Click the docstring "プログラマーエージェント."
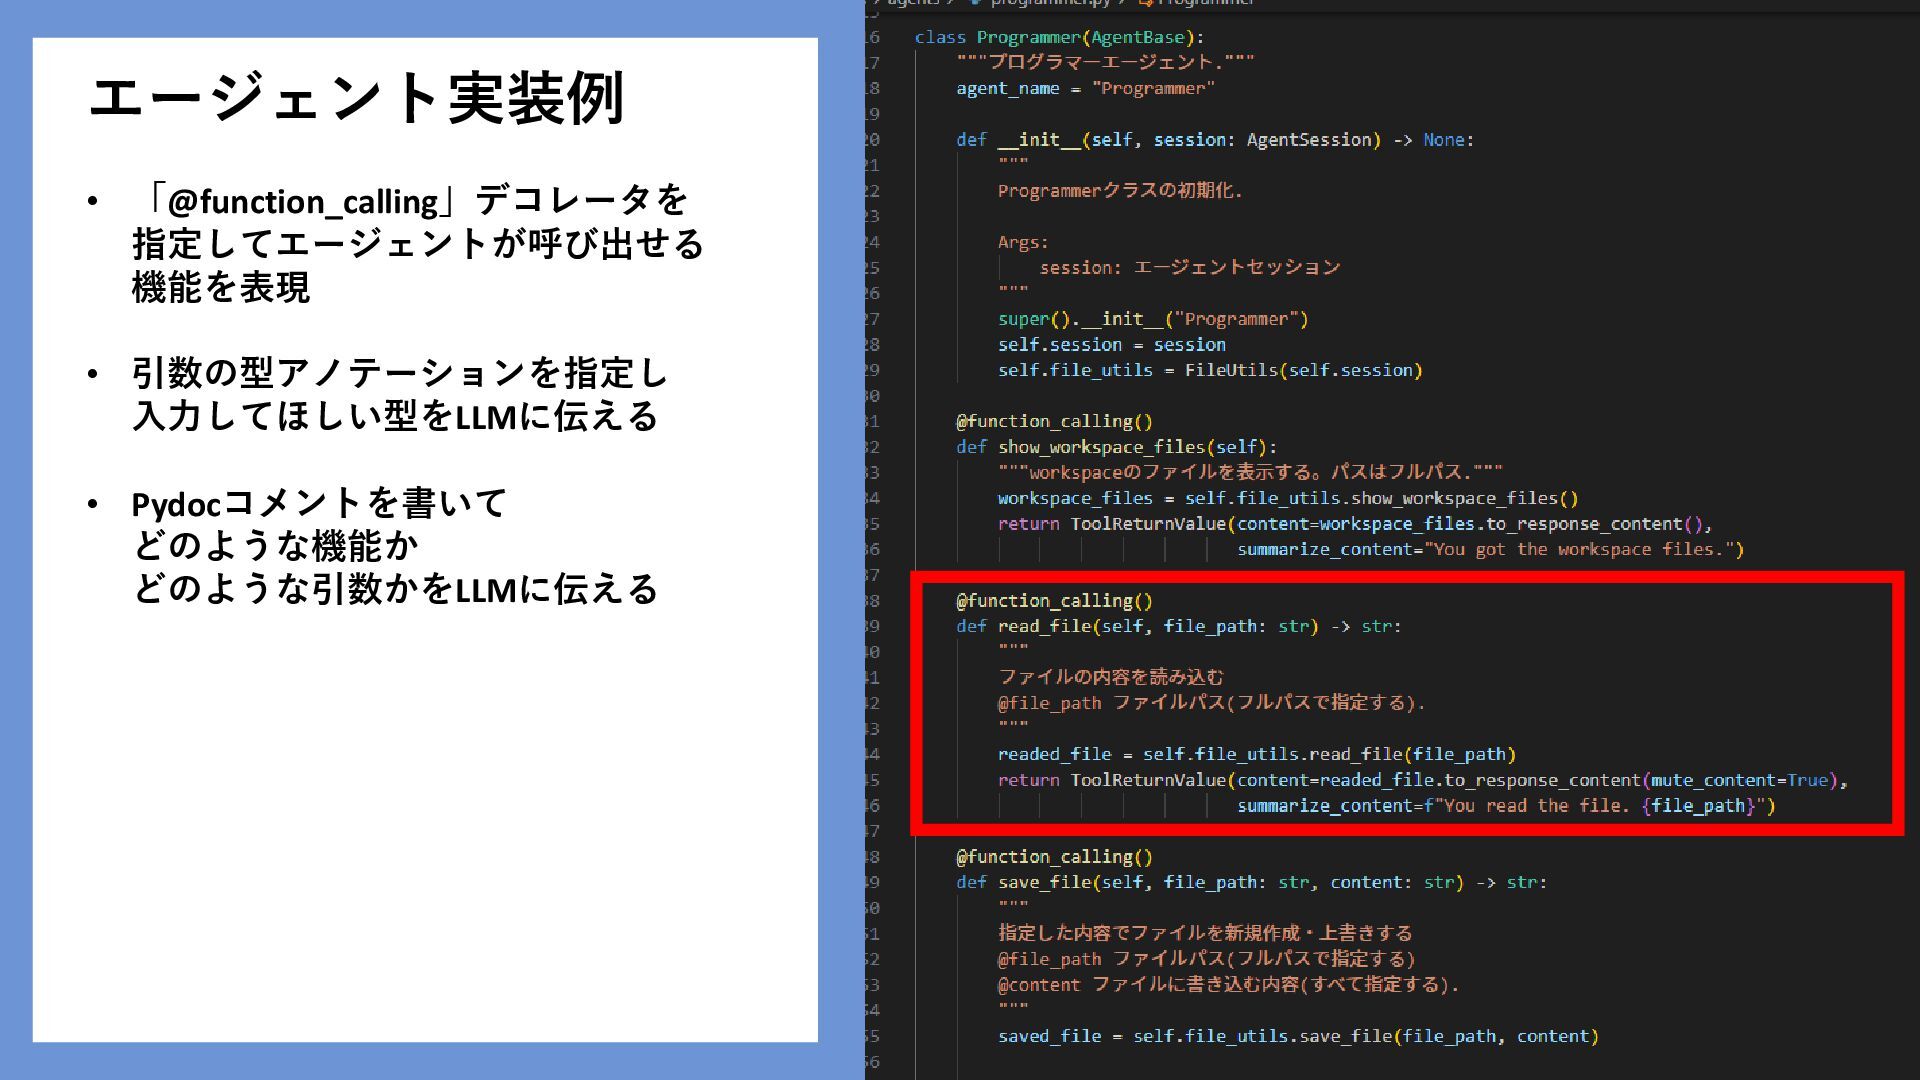The height and width of the screenshot is (1080, 1920). point(1105,62)
